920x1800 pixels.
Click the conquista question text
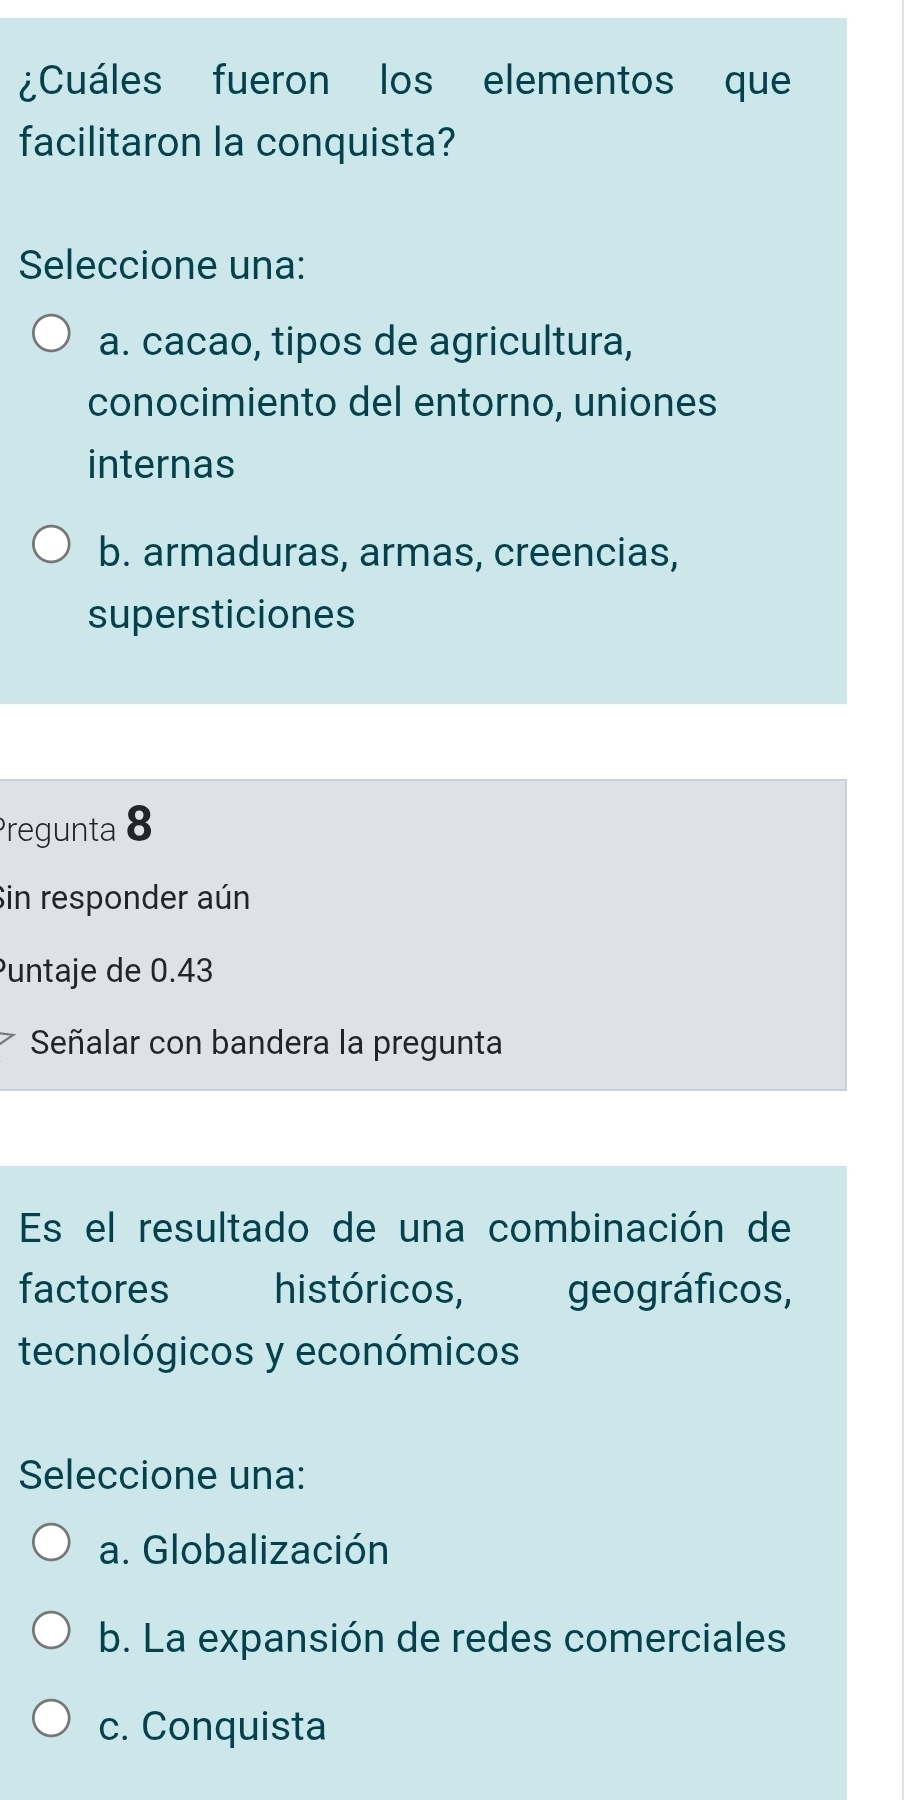pos(405,111)
